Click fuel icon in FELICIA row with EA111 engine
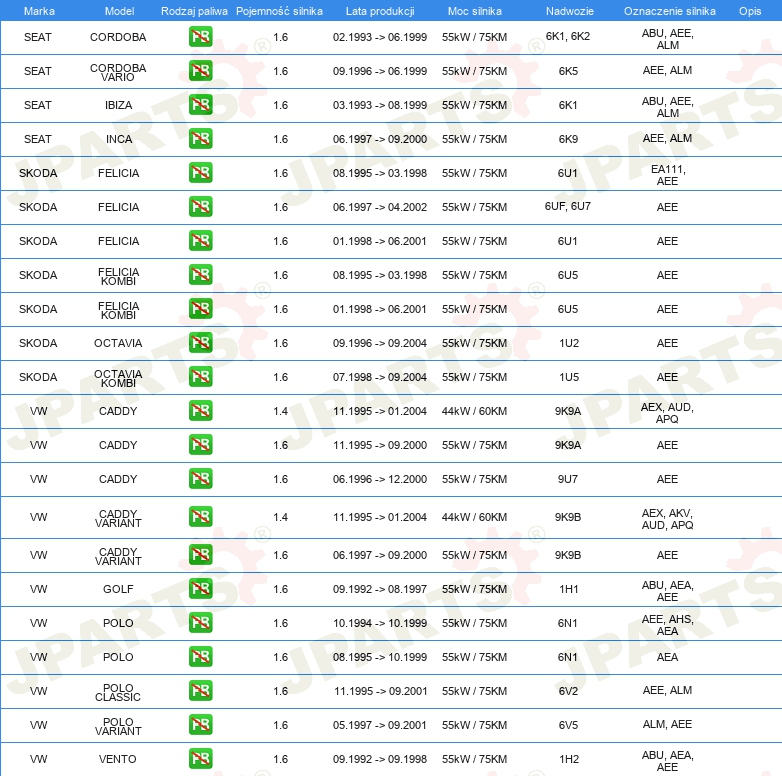 click(x=200, y=173)
